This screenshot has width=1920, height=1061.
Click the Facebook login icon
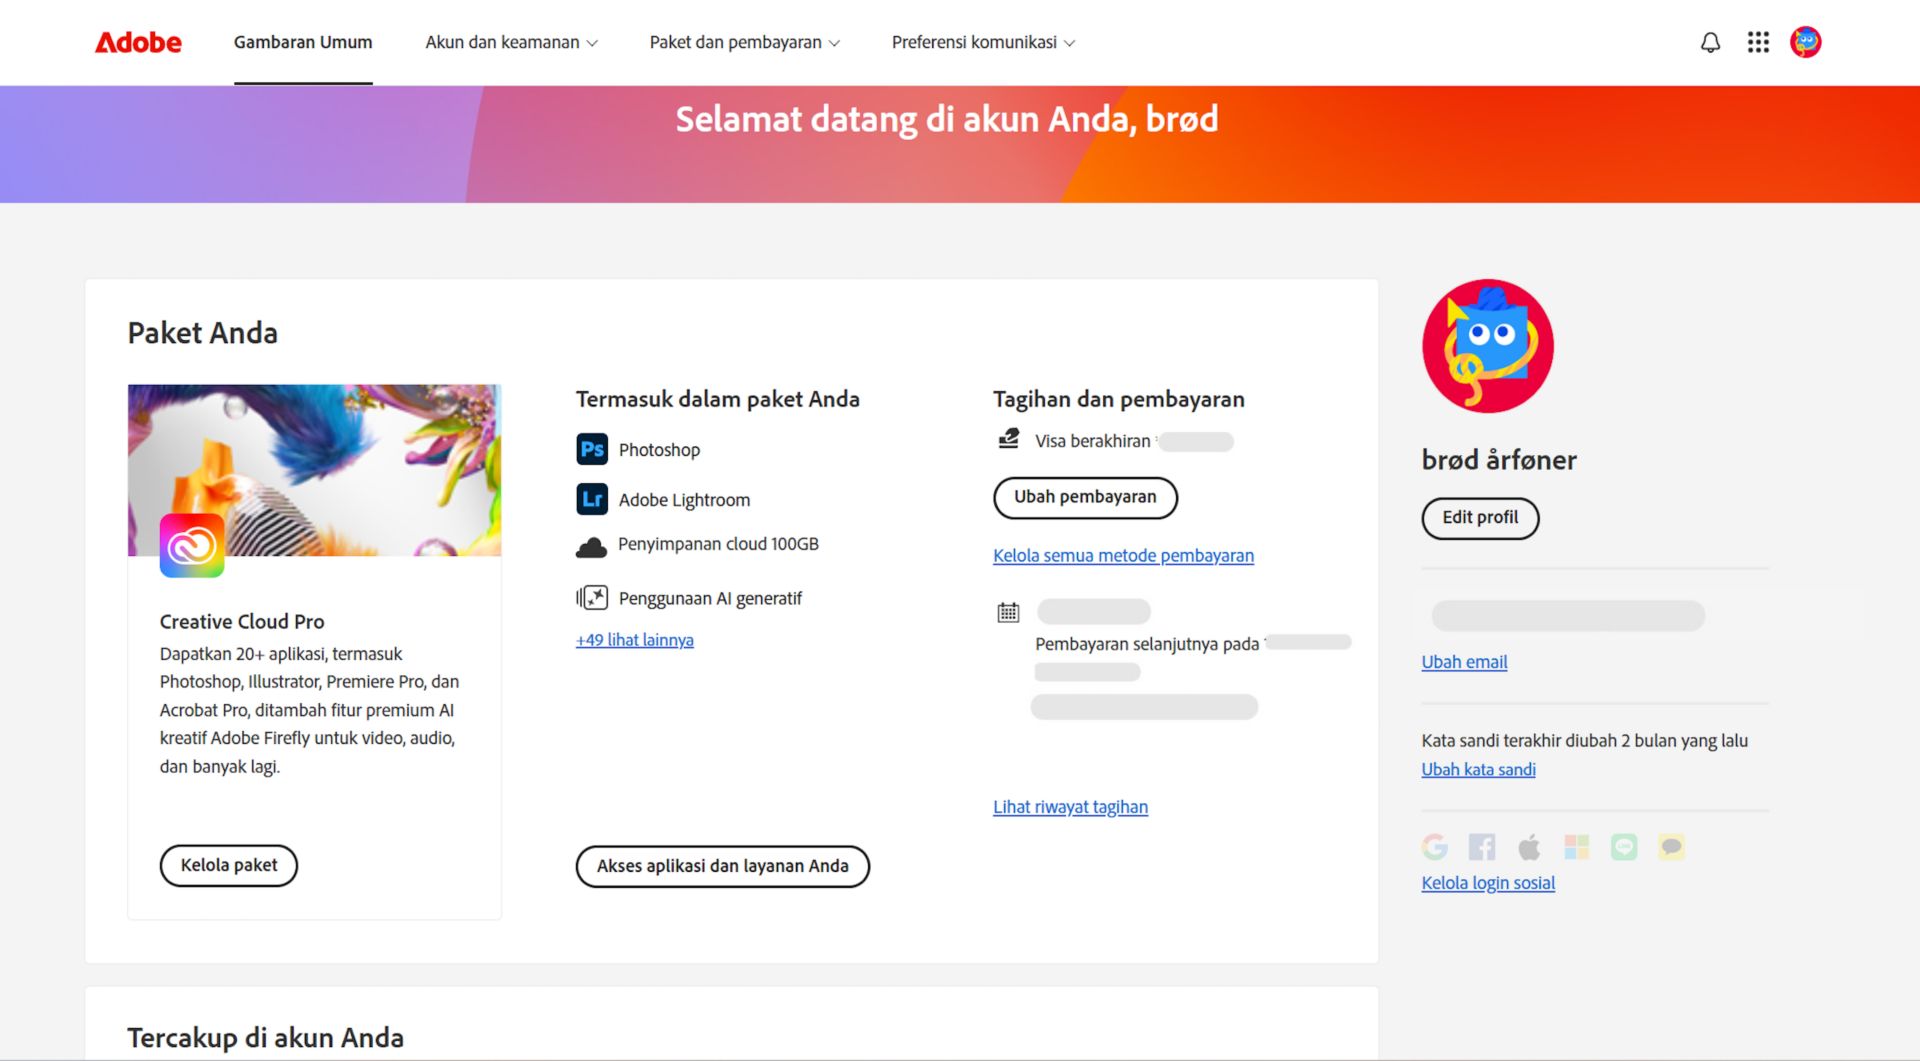click(x=1482, y=846)
